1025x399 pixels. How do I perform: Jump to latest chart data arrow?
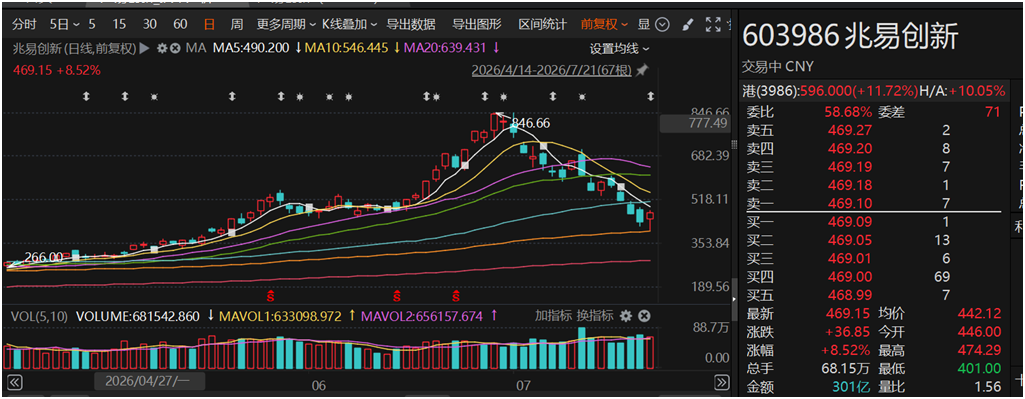tap(721, 383)
